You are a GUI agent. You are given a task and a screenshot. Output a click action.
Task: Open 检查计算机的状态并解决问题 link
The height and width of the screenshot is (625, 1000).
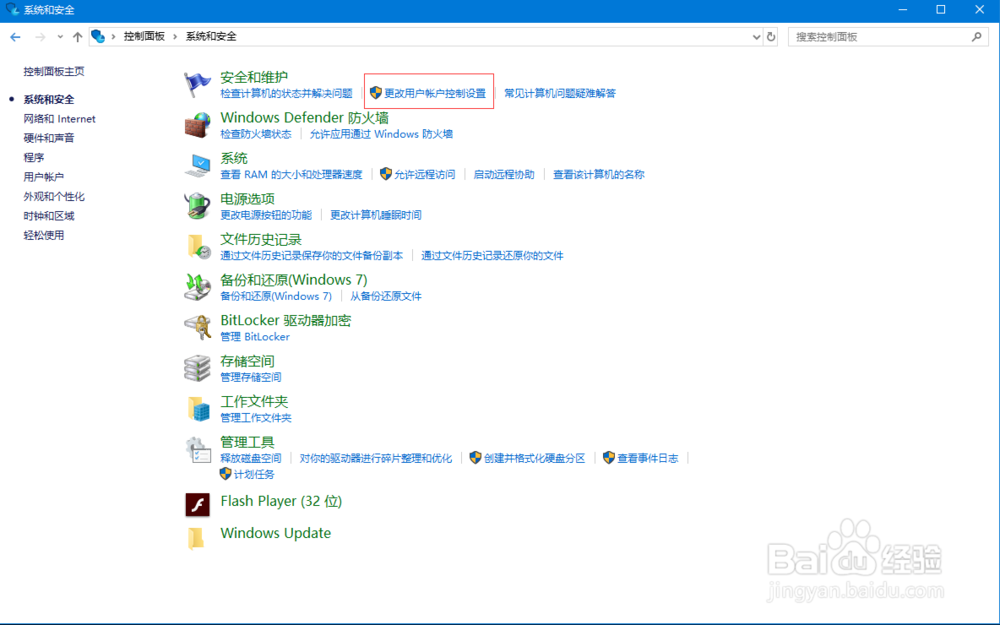(x=286, y=93)
